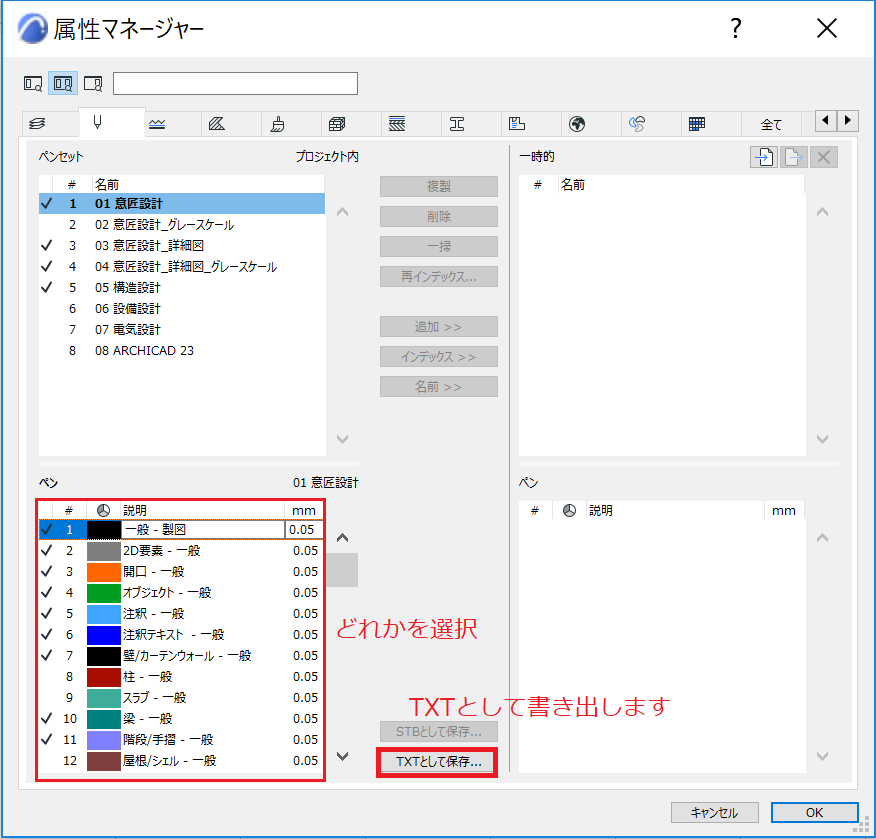Screen dimensions: 876x839
Task: Click the TXTとして保存... button
Action: coord(438,762)
